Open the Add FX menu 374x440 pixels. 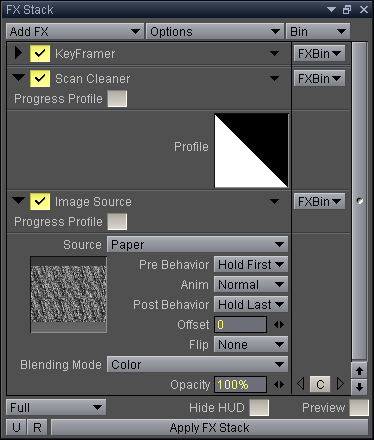coord(75,31)
